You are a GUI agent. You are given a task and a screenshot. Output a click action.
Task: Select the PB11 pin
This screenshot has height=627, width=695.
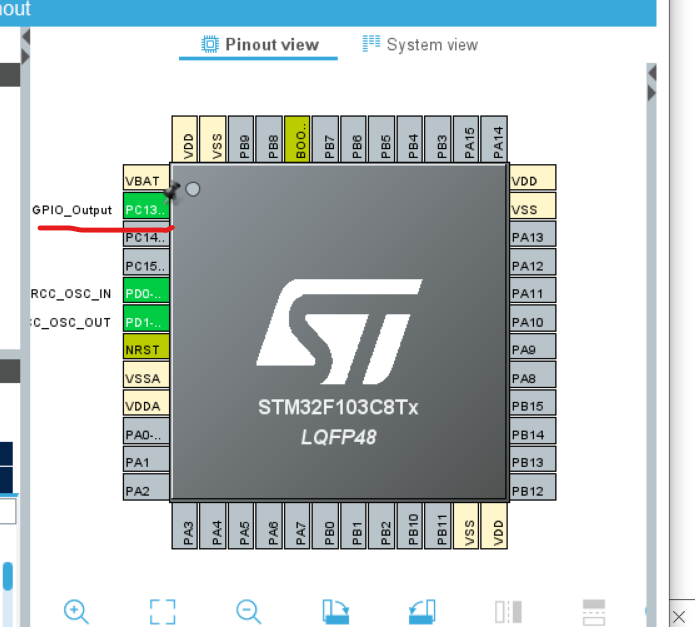click(438, 526)
